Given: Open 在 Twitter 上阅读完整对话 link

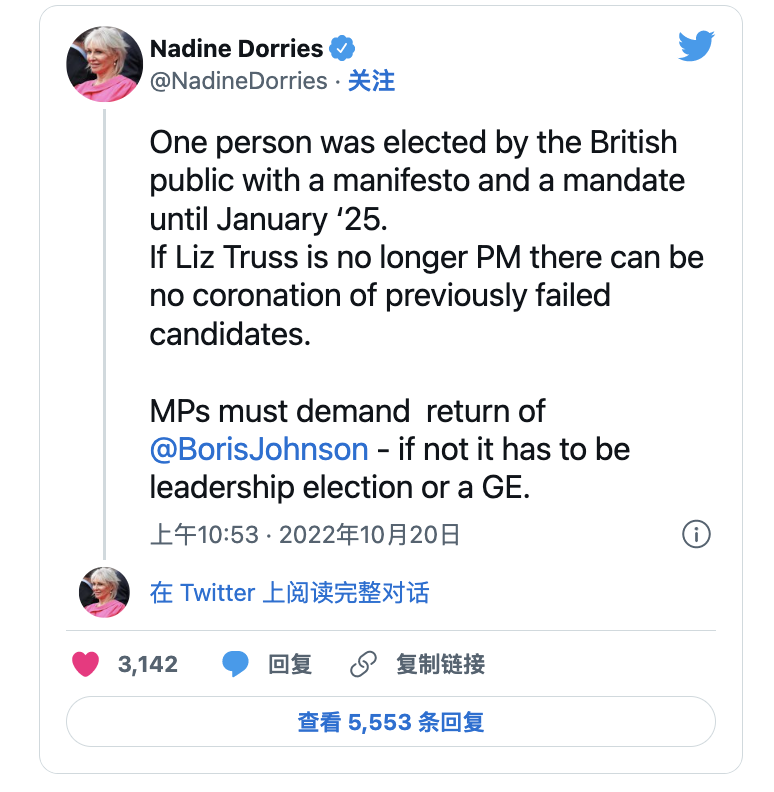Looking at the screenshot, I should click(289, 592).
